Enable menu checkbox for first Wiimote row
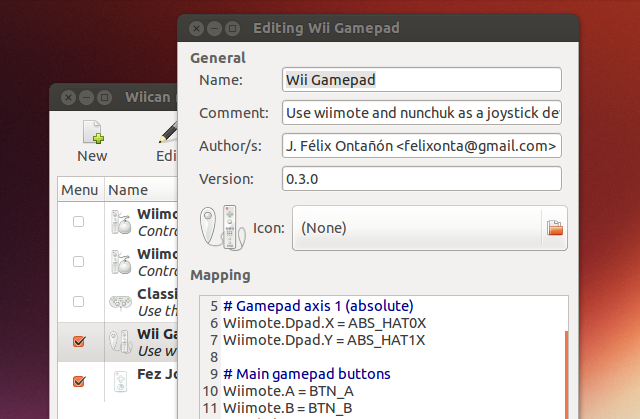Screen dimensions: 640x419 (78, 222)
